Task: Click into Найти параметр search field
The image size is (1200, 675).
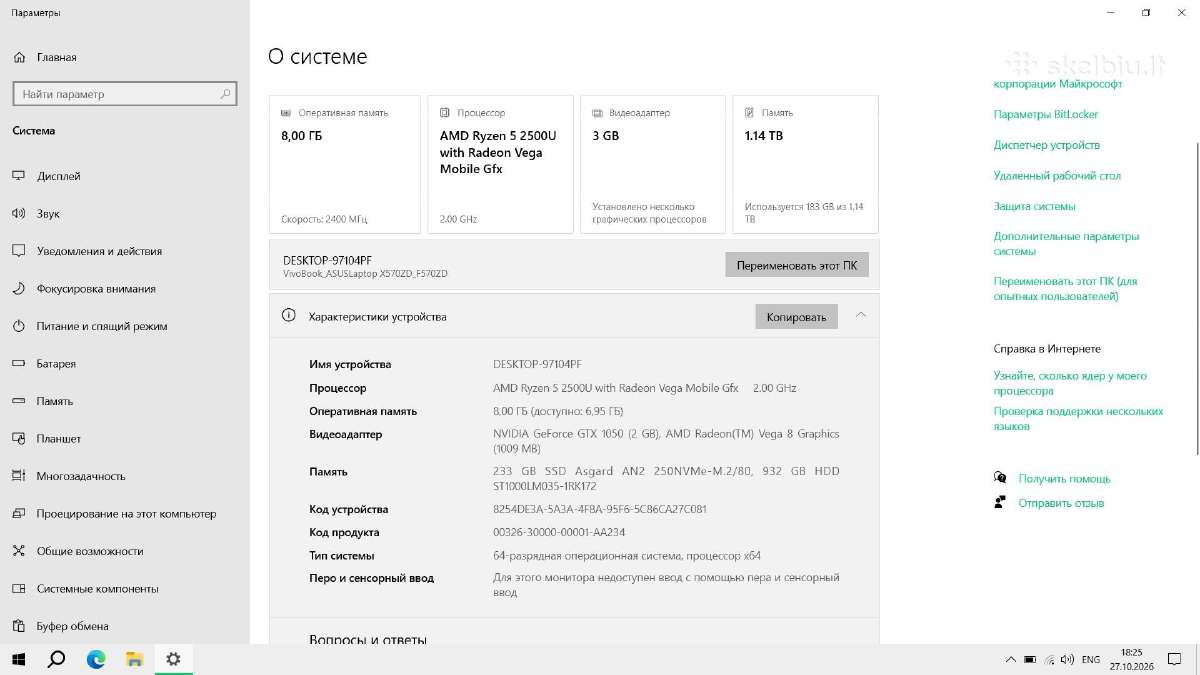Action: [x=124, y=94]
